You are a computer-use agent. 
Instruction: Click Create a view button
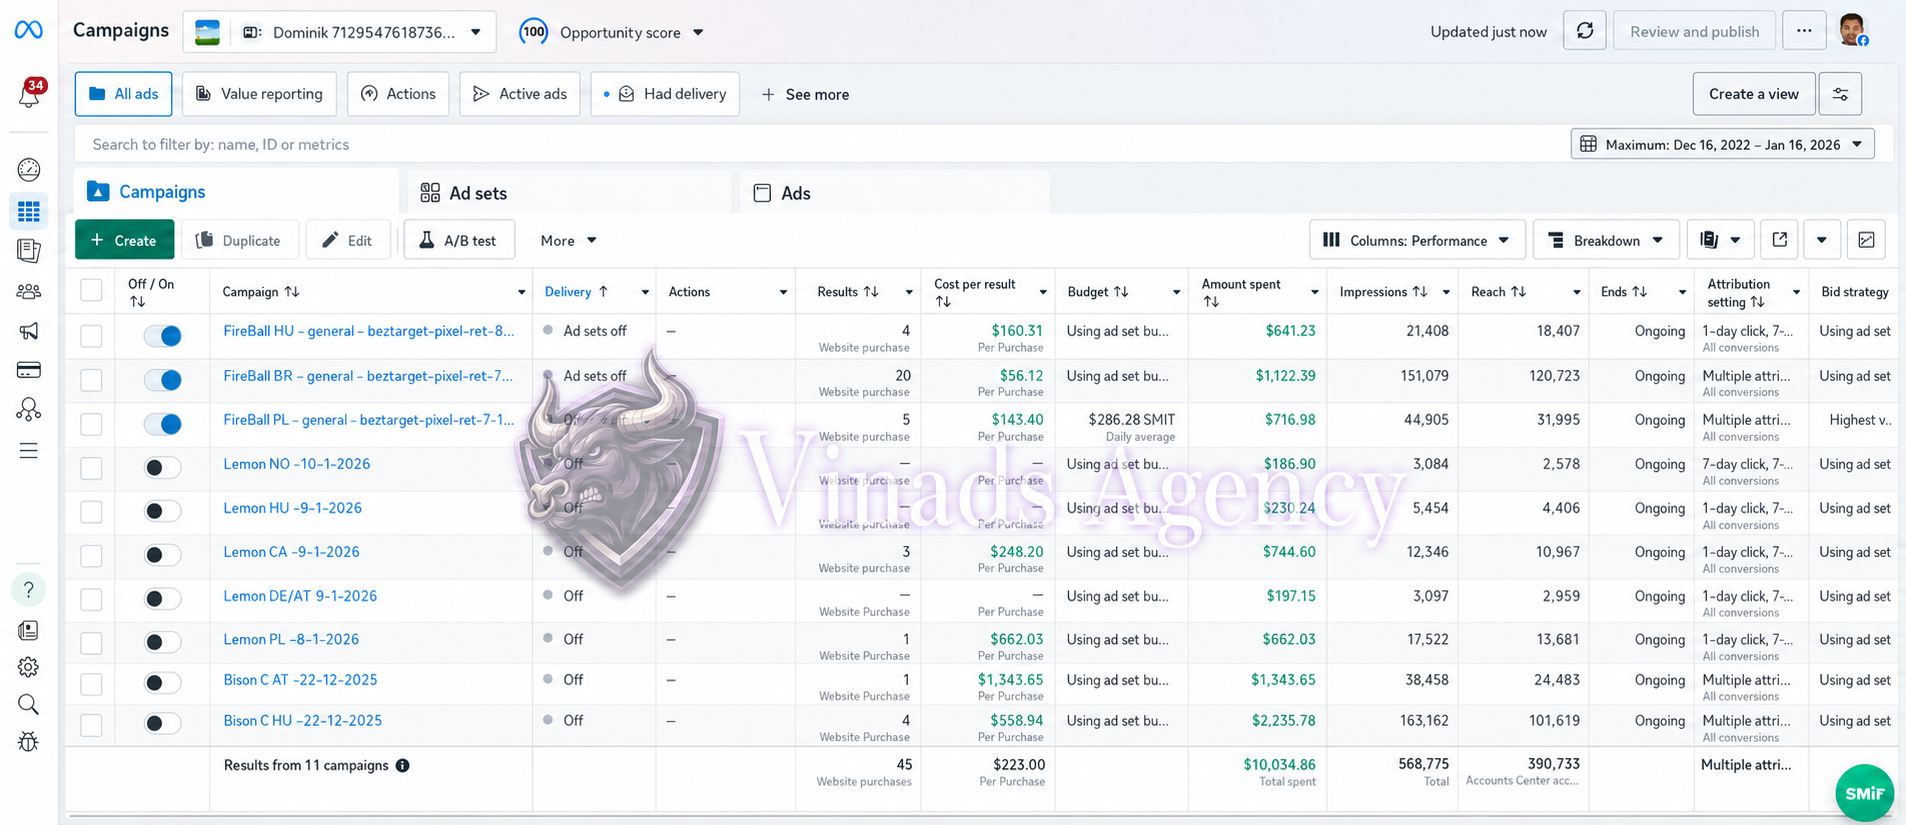1754,94
